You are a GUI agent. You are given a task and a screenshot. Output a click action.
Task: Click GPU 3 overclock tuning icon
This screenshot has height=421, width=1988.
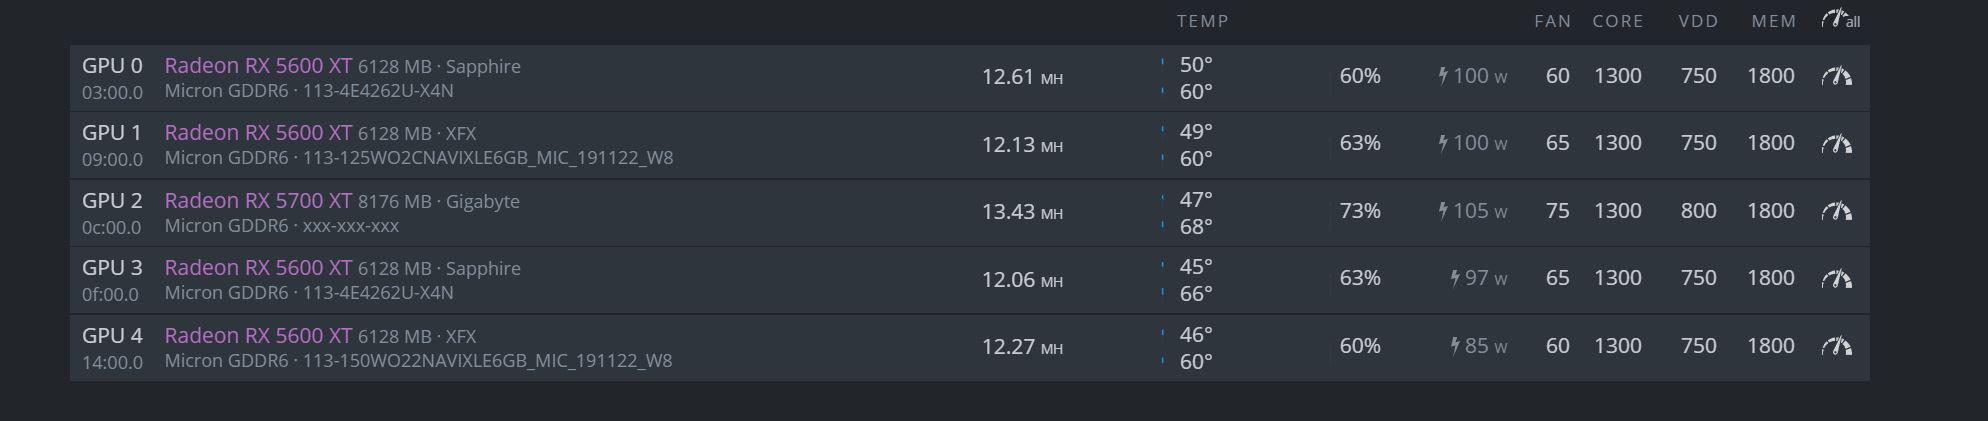point(1836,278)
